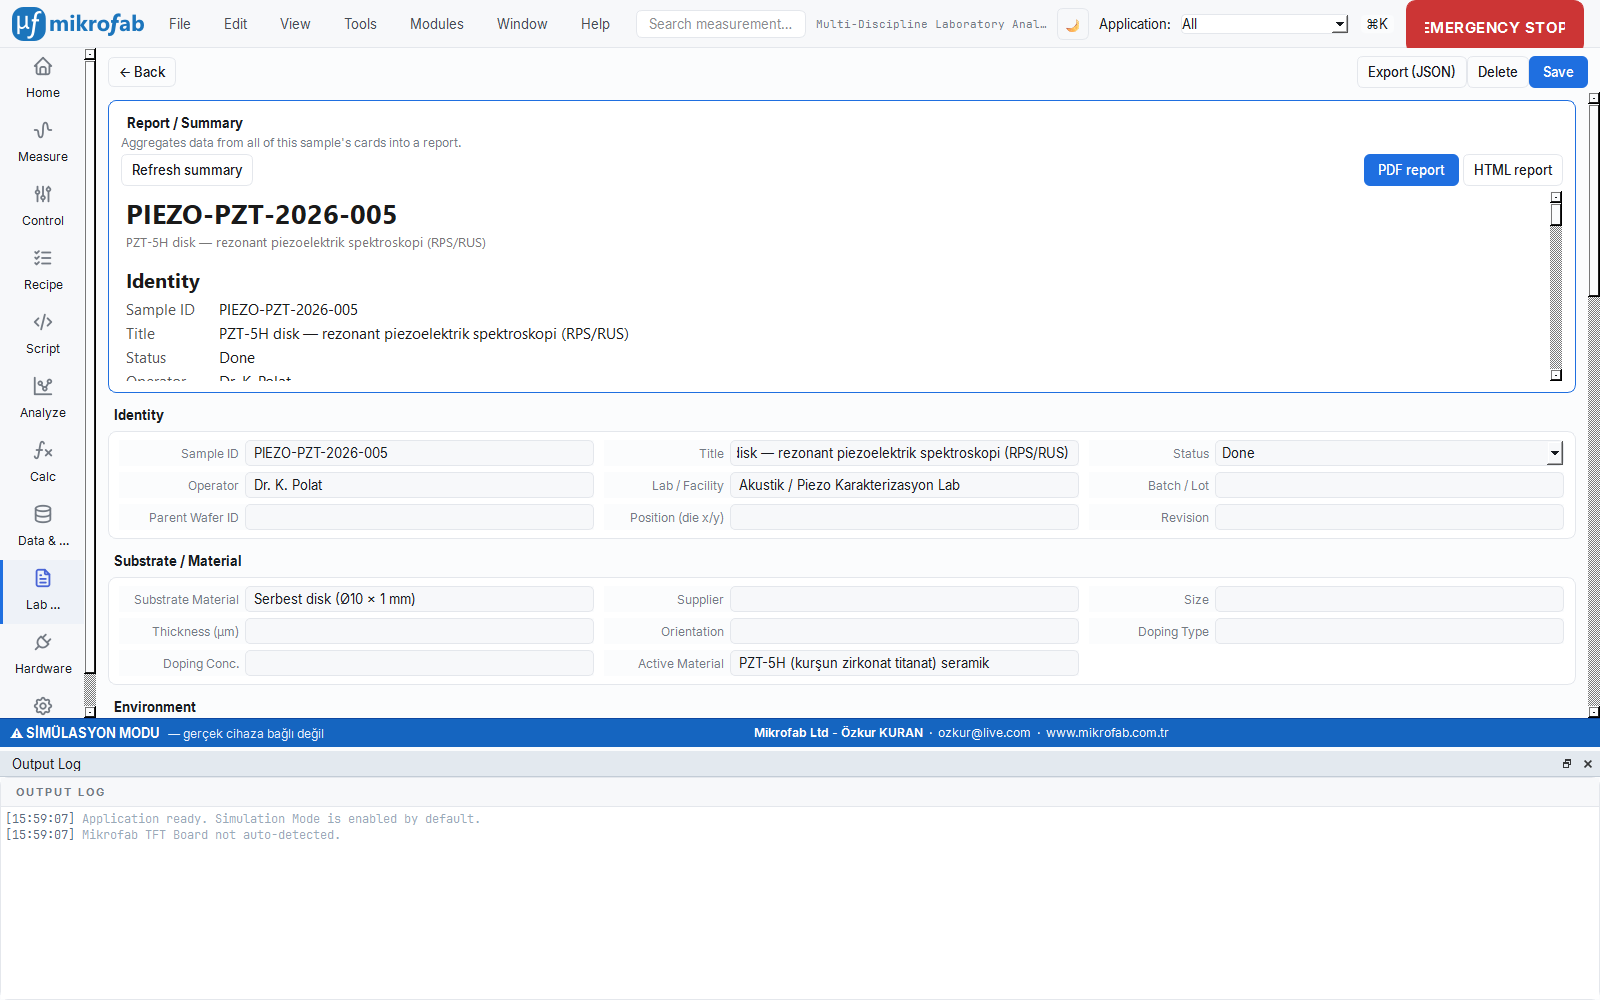Click the Revision field
The height and width of the screenshot is (1000, 1600).
1389,517
